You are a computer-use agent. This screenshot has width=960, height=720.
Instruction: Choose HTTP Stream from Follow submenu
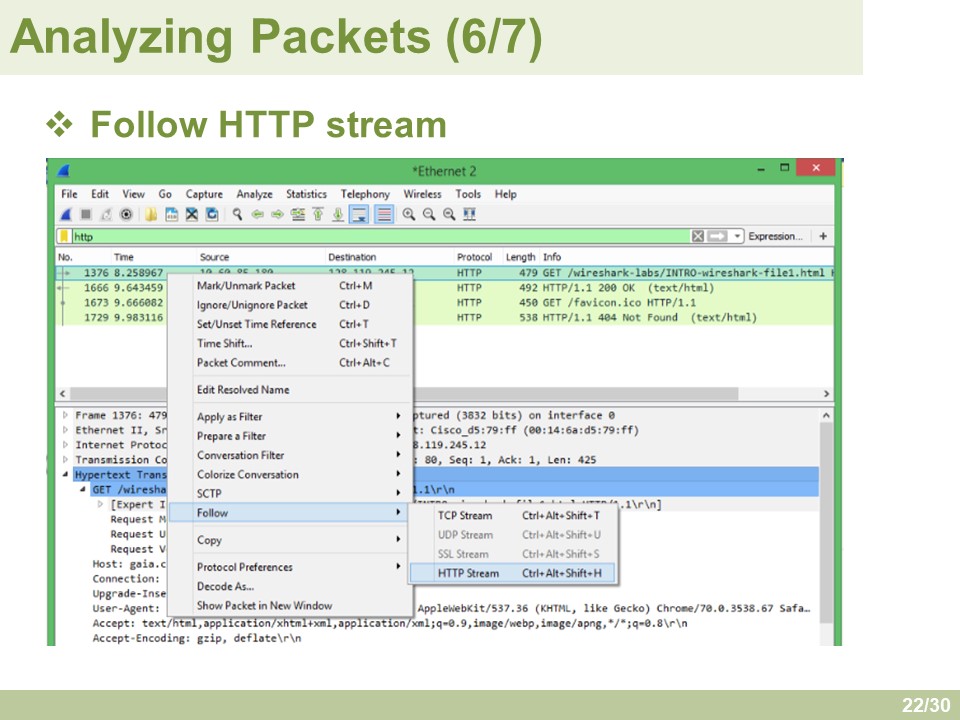(x=468, y=573)
